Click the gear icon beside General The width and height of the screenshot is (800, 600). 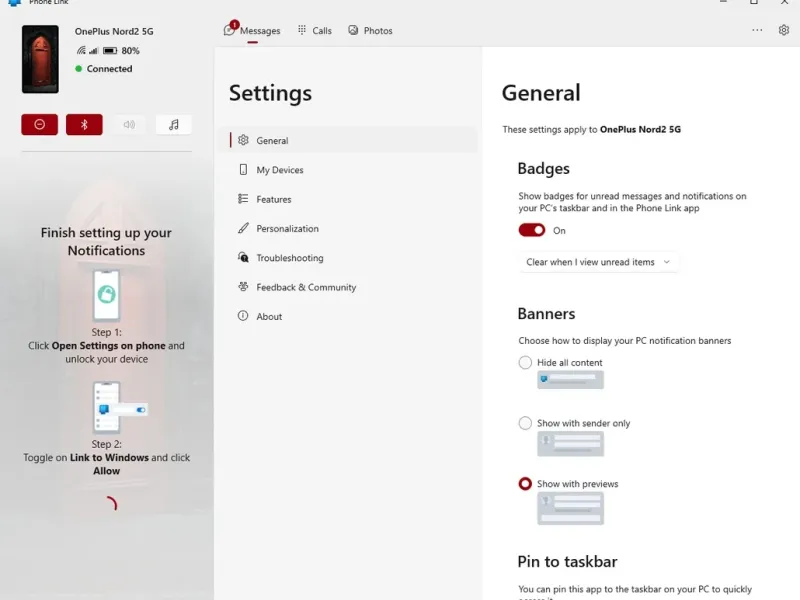243,140
